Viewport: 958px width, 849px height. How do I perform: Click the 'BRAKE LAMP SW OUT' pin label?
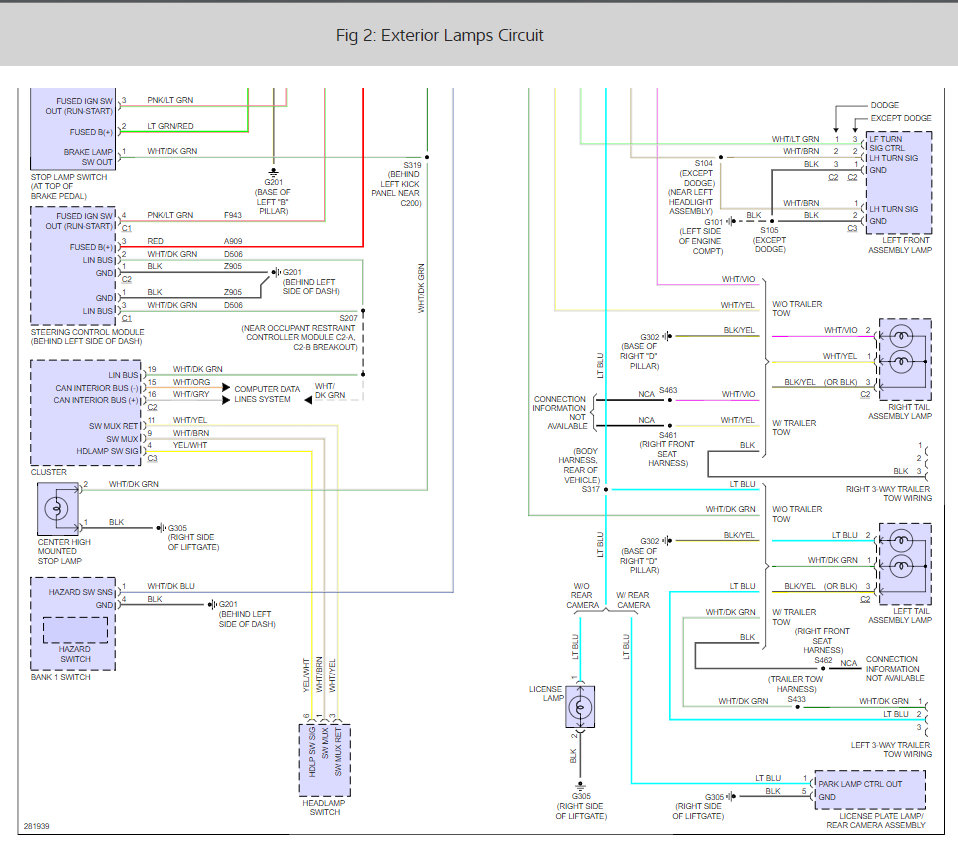(x=88, y=157)
